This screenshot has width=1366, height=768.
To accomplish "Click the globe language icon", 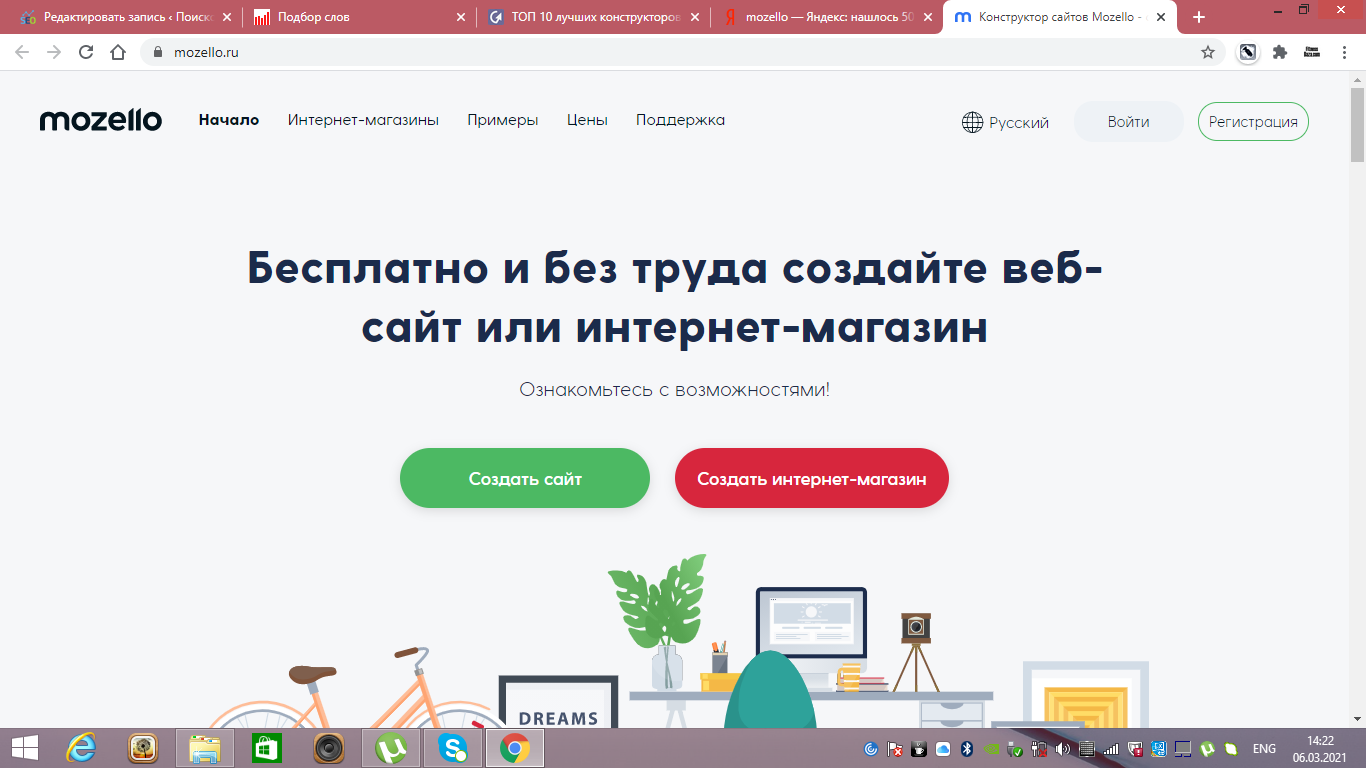I will (x=972, y=122).
